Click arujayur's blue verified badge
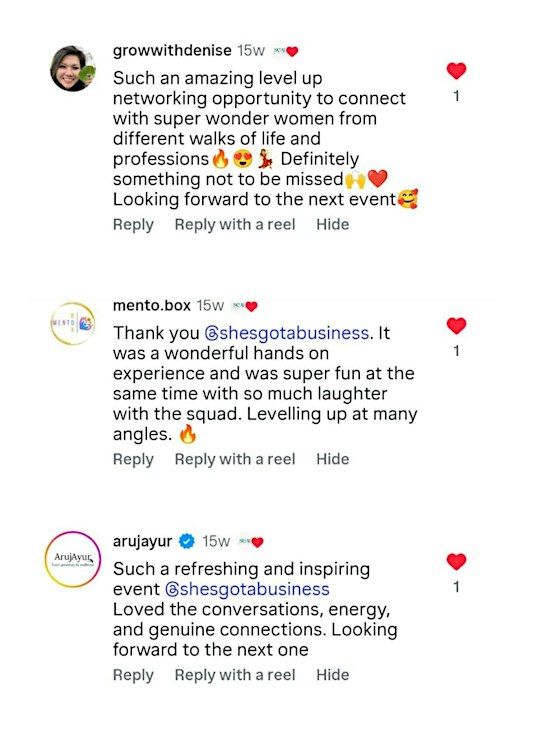The height and width of the screenshot is (740, 555). (x=187, y=541)
